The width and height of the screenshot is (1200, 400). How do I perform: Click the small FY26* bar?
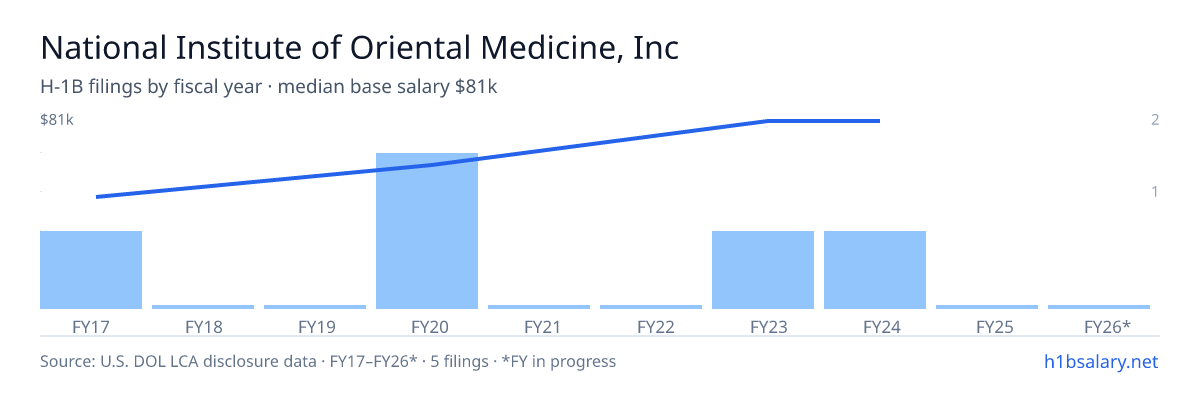pos(1099,307)
